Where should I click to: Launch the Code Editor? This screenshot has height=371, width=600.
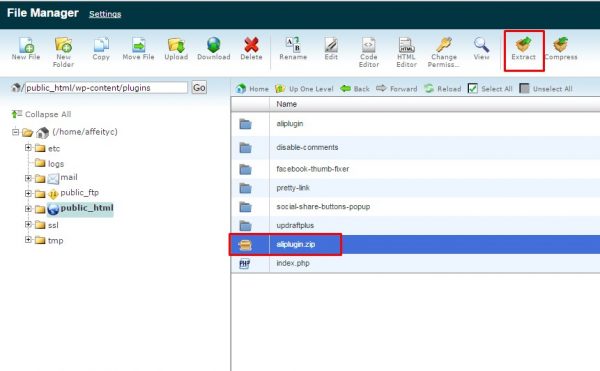coord(369,52)
